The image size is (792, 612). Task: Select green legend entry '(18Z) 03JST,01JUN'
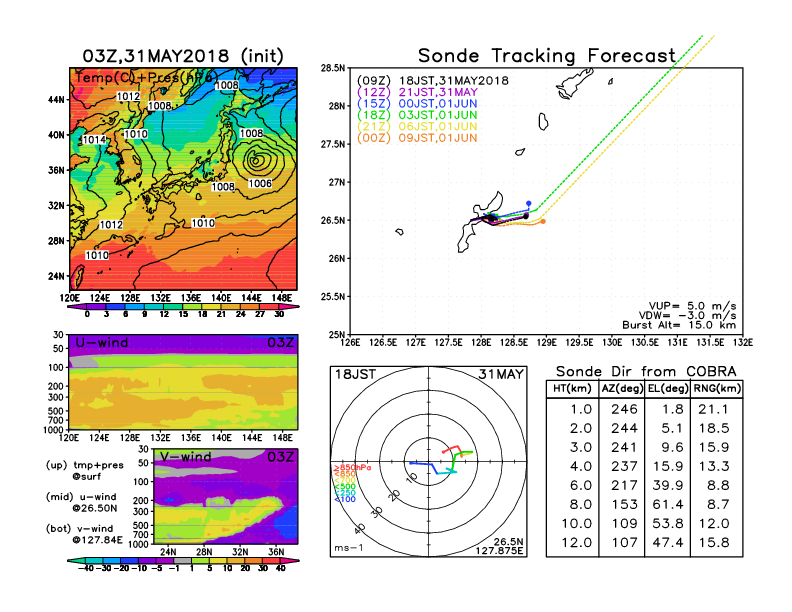[x=417, y=115]
